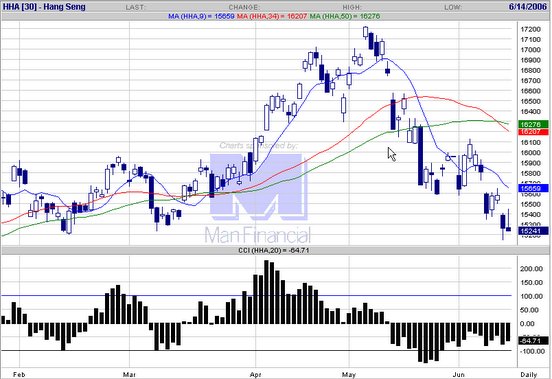Select the Jun date axis marker
Screen dimensions: 552x379
pos(459,374)
